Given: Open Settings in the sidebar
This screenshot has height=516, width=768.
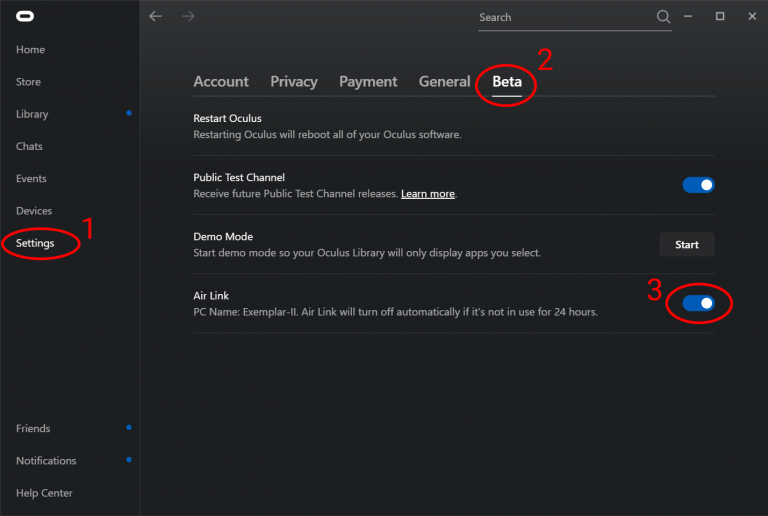Looking at the screenshot, I should pos(35,243).
